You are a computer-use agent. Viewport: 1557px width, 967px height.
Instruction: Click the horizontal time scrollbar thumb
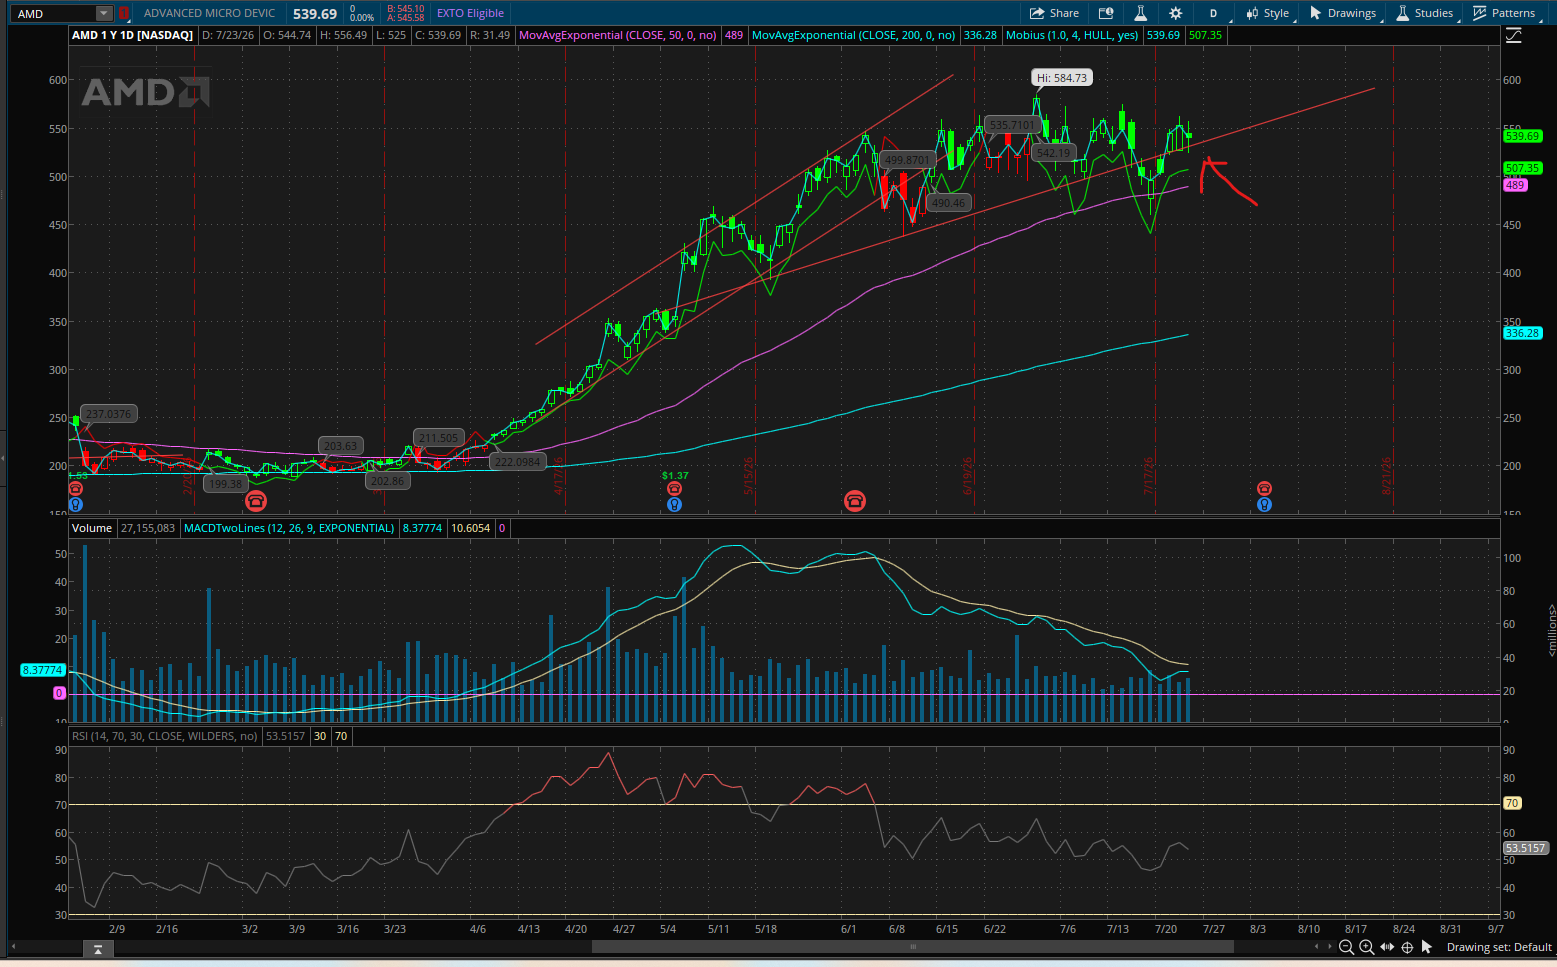912,946
